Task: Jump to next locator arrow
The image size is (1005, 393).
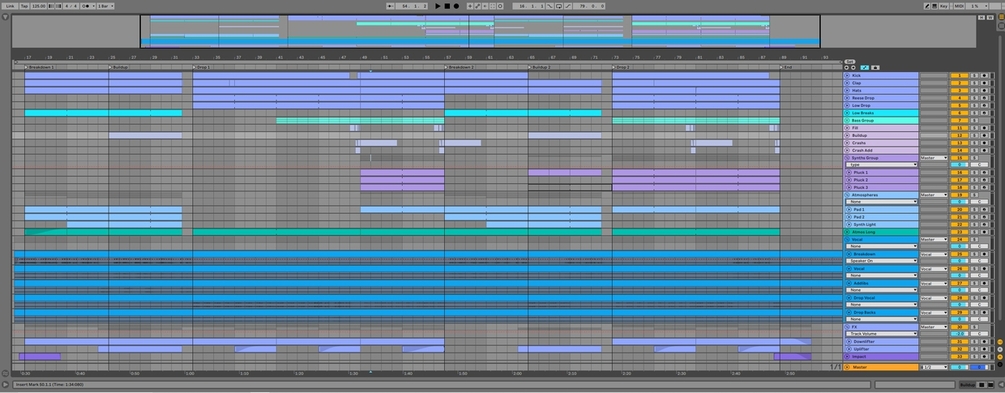Action: (853, 67)
